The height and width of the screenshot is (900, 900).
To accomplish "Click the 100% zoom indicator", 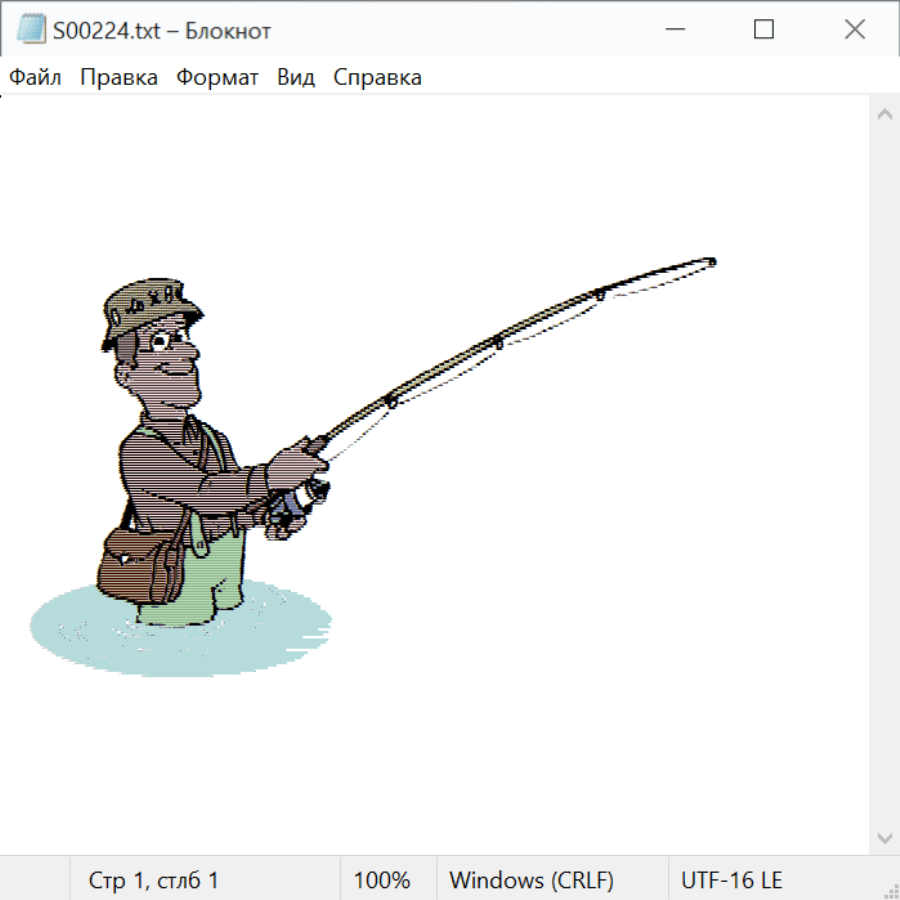I will pyautogui.click(x=382, y=880).
